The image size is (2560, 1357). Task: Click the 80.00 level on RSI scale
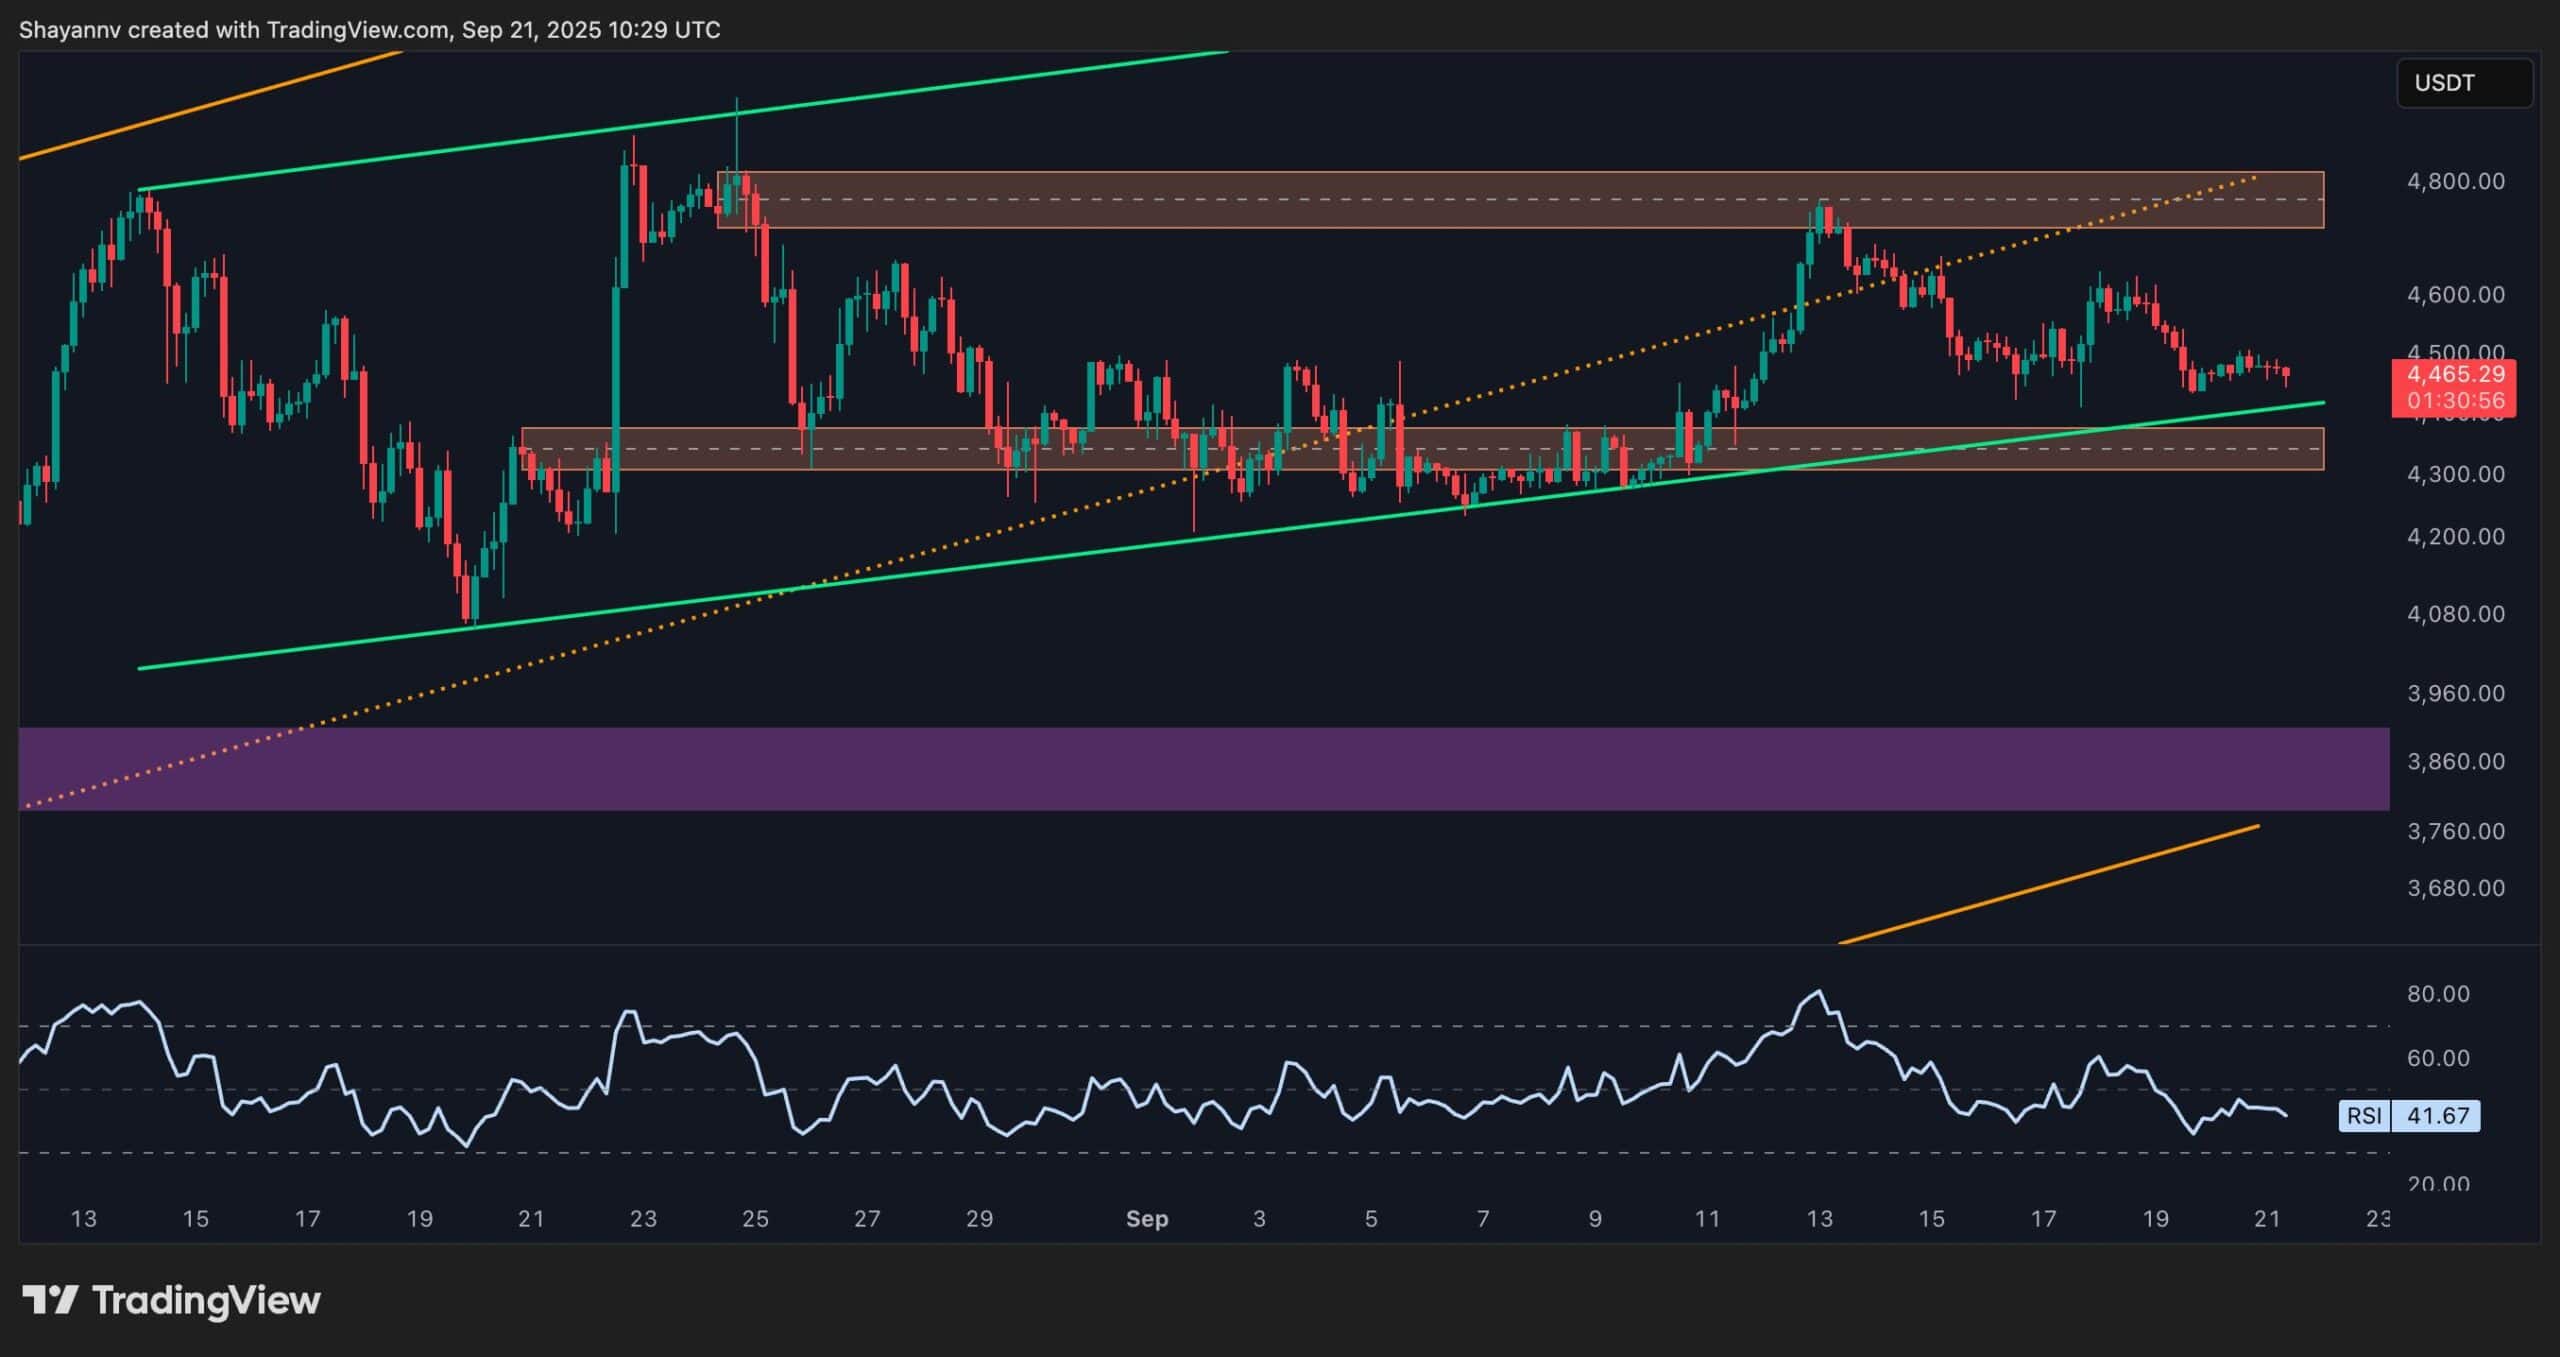click(2438, 994)
